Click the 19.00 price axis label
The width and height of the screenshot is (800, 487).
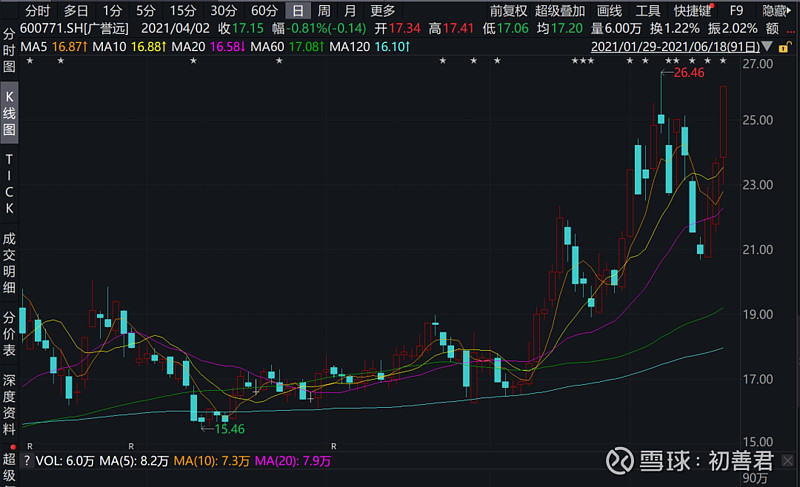758,314
